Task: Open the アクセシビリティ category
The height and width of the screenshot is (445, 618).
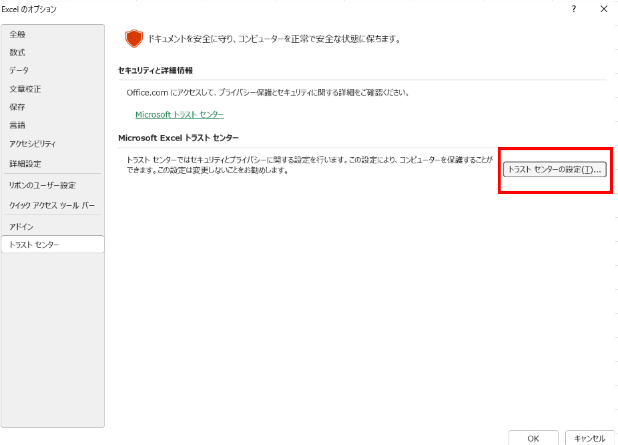Action: pos(52,144)
